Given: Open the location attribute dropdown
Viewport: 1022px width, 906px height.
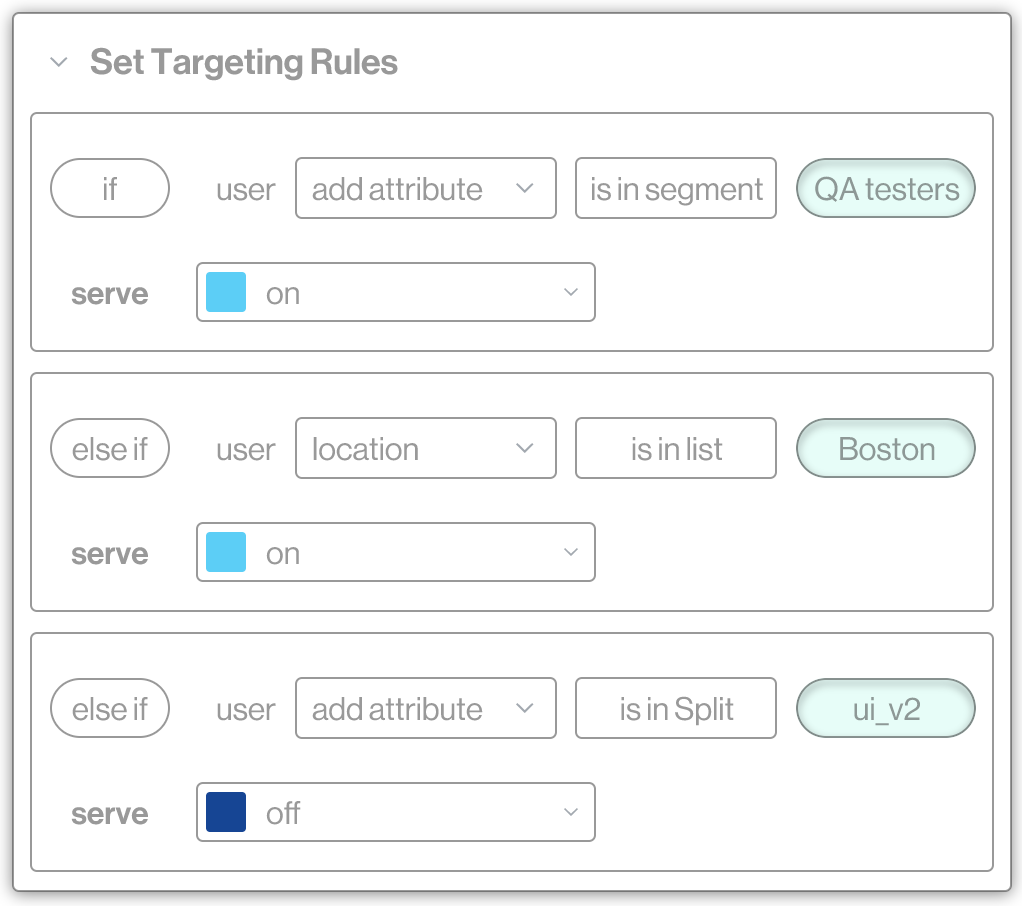Looking at the screenshot, I should coord(425,449).
